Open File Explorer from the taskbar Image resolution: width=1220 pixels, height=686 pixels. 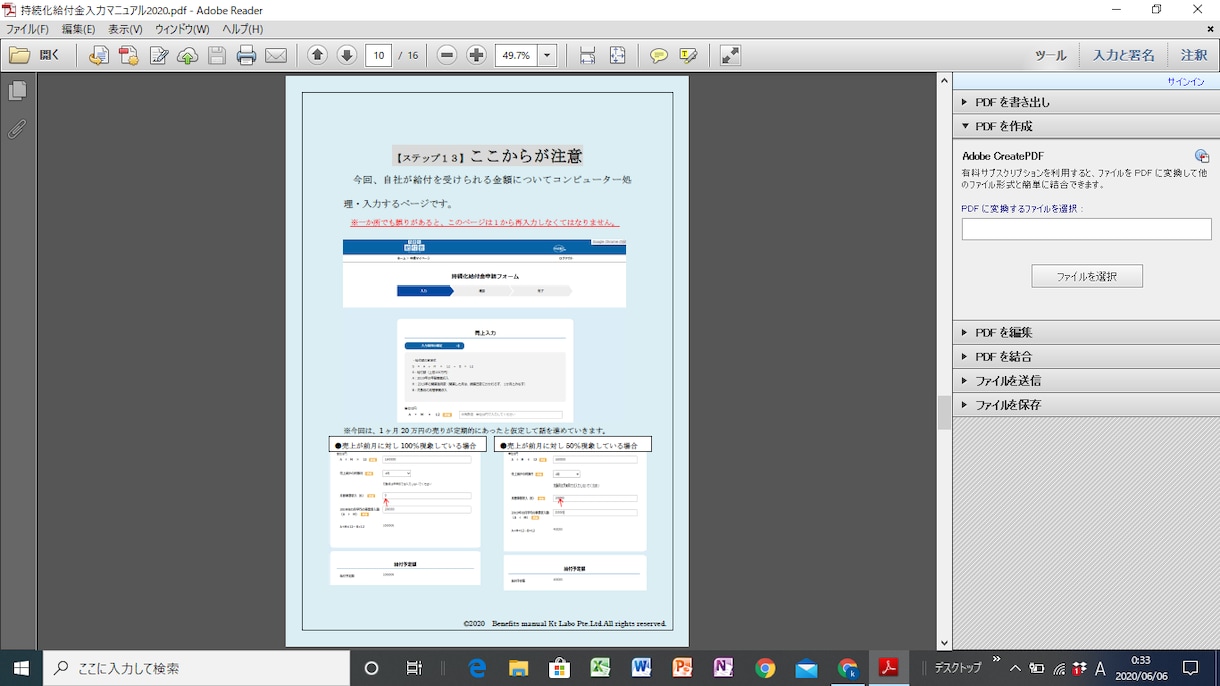tap(518, 668)
